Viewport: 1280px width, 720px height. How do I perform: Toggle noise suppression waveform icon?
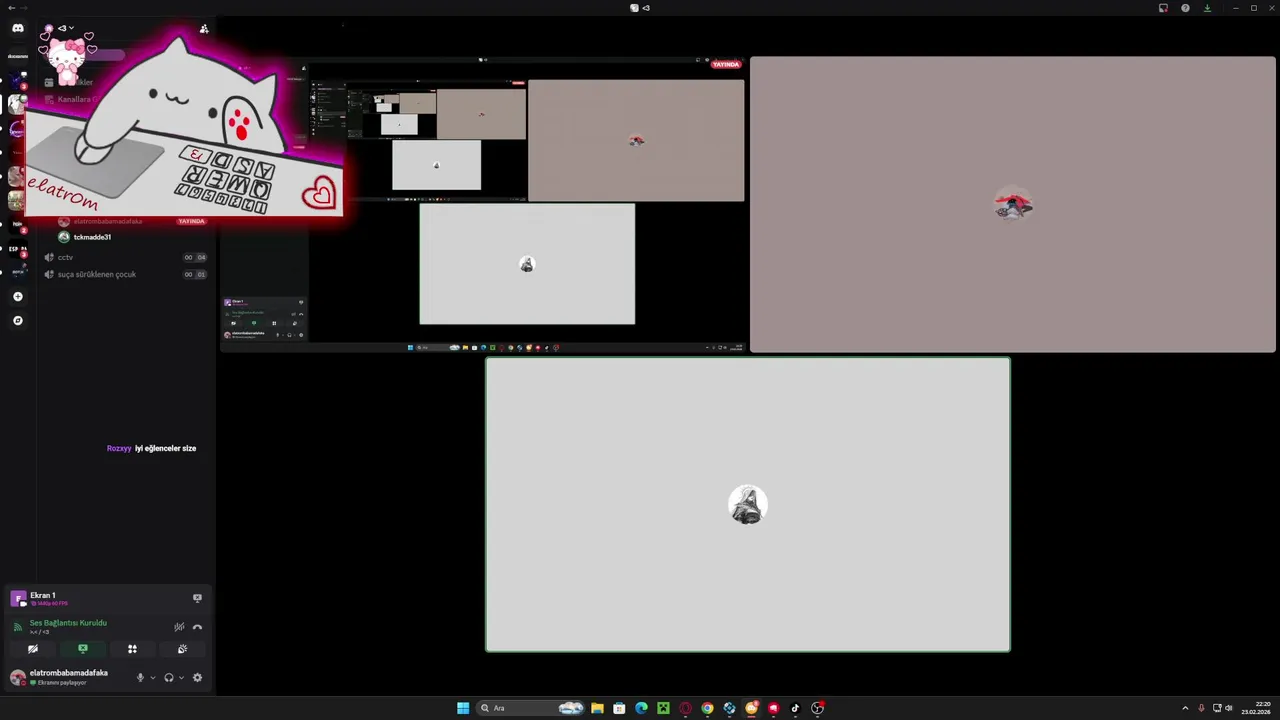coord(179,627)
